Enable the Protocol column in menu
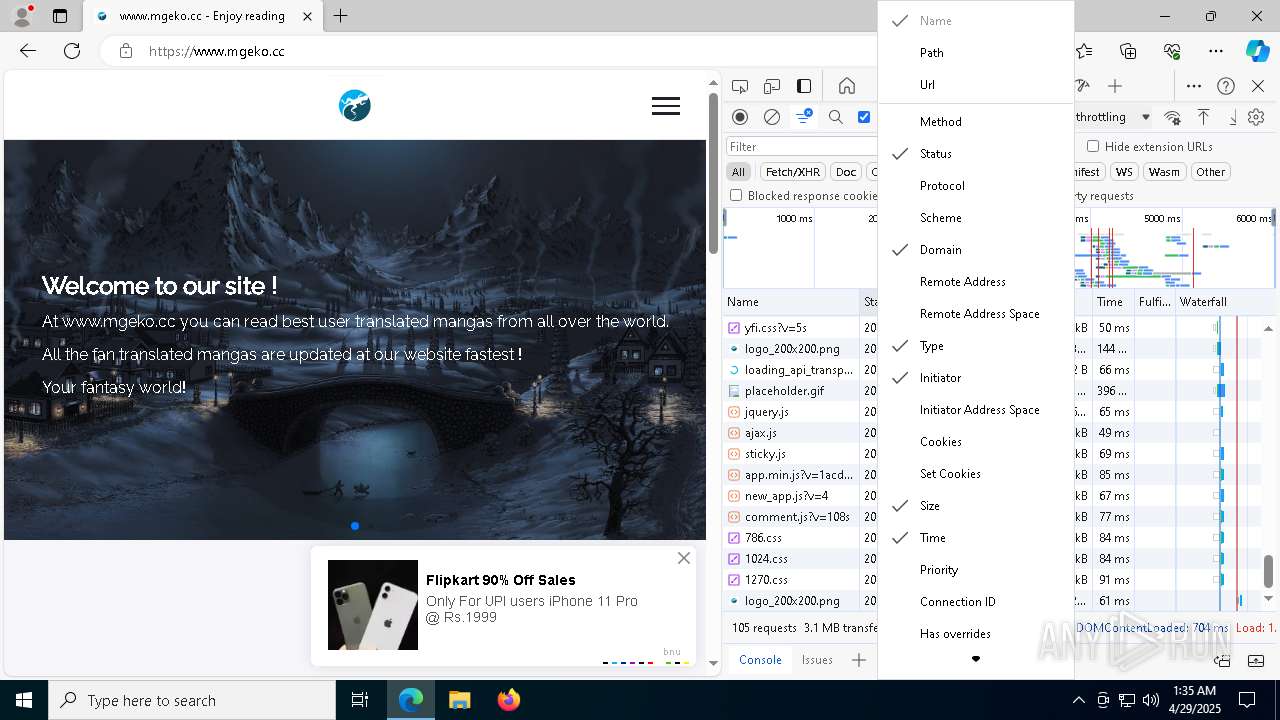Image resolution: width=1280 pixels, height=720 pixels. coord(976,186)
